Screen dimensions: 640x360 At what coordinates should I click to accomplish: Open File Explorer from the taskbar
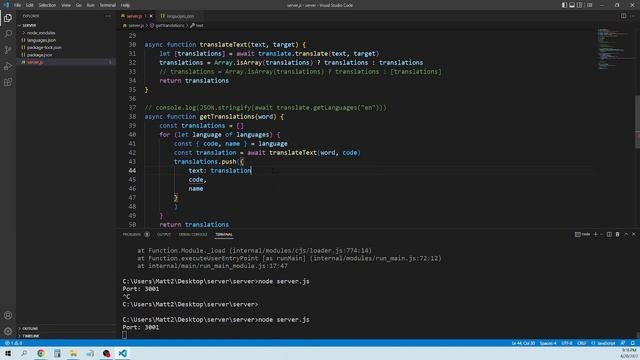(73, 353)
